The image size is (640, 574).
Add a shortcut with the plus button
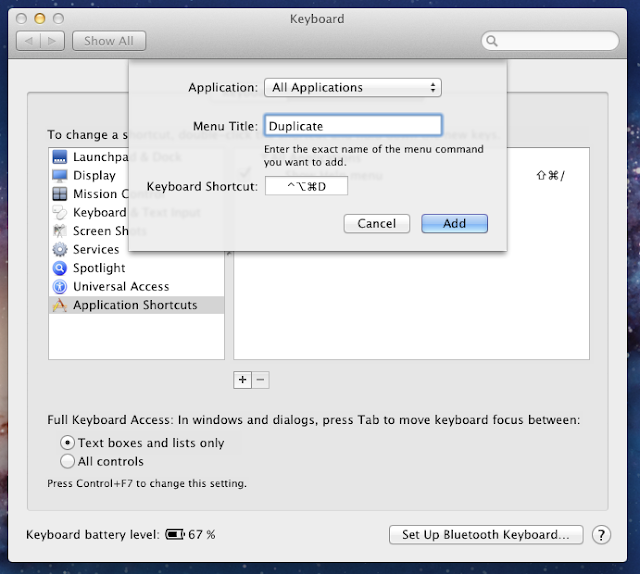coord(242,380)
